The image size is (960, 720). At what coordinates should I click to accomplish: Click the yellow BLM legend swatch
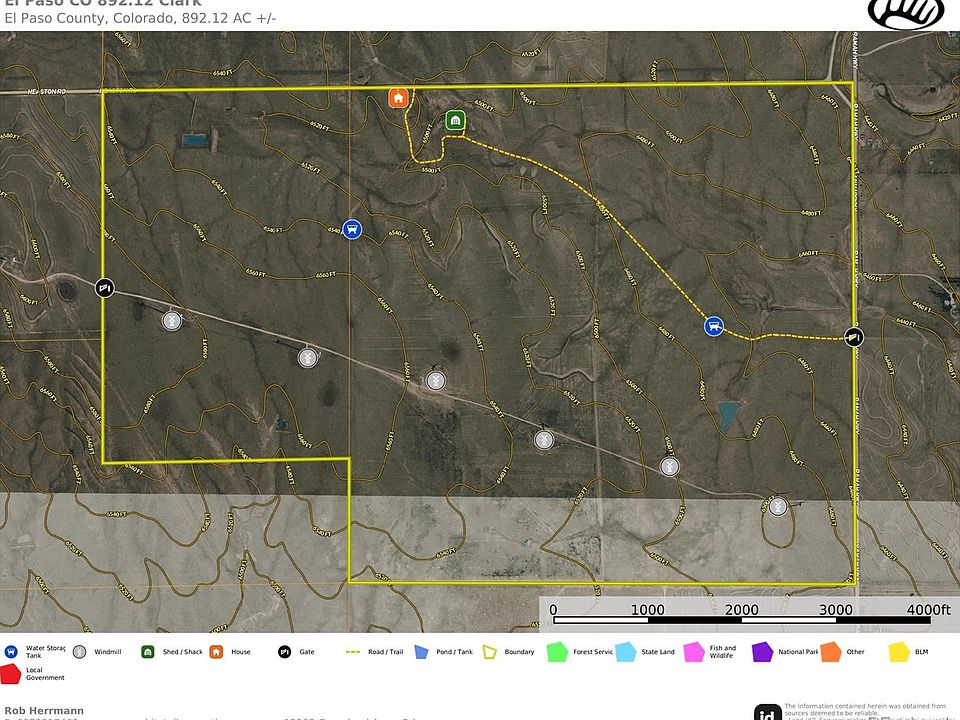tap(898, 652)
